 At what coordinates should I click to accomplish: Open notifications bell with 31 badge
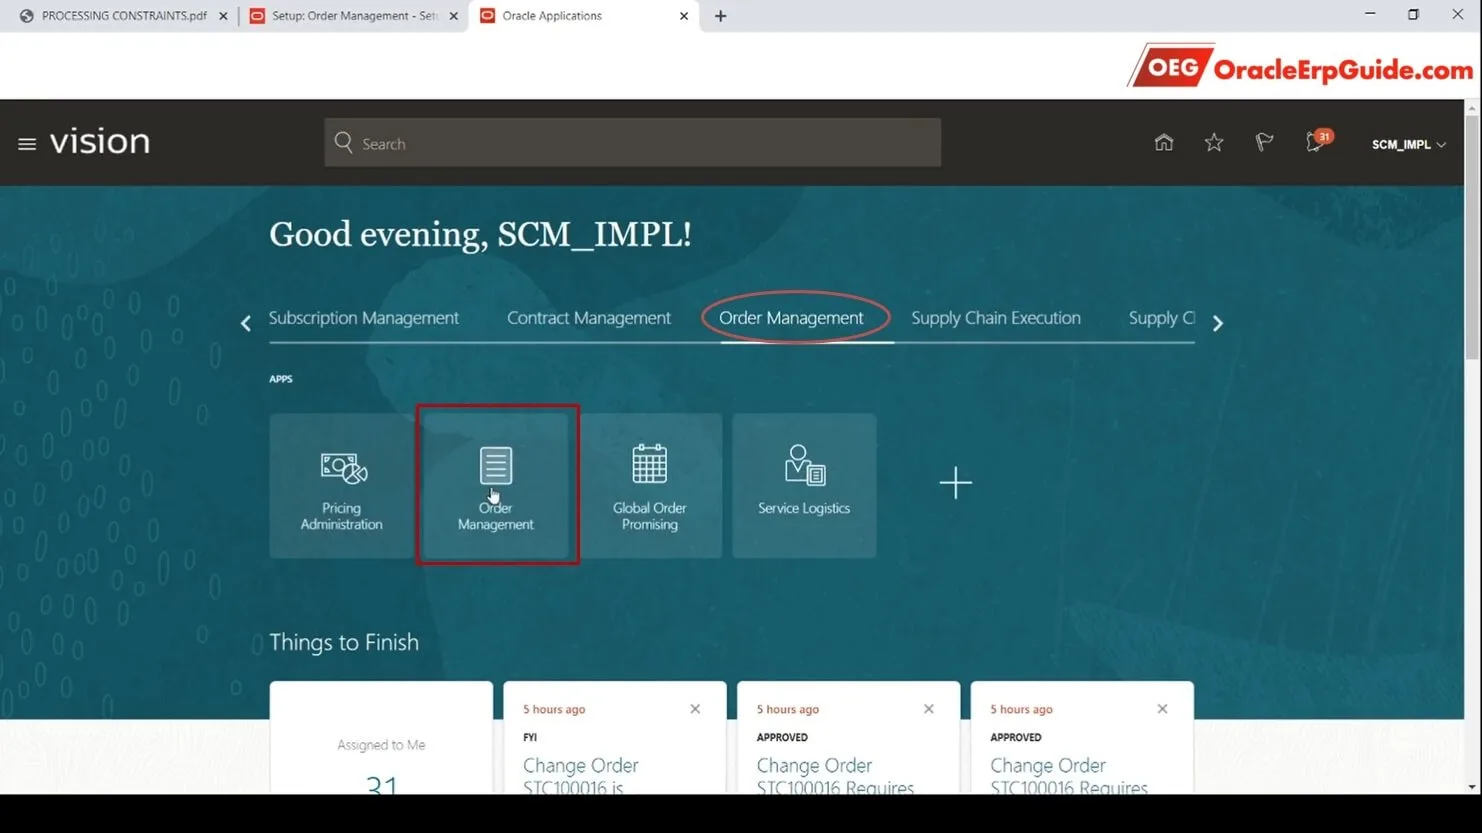tap(1318, 141)
